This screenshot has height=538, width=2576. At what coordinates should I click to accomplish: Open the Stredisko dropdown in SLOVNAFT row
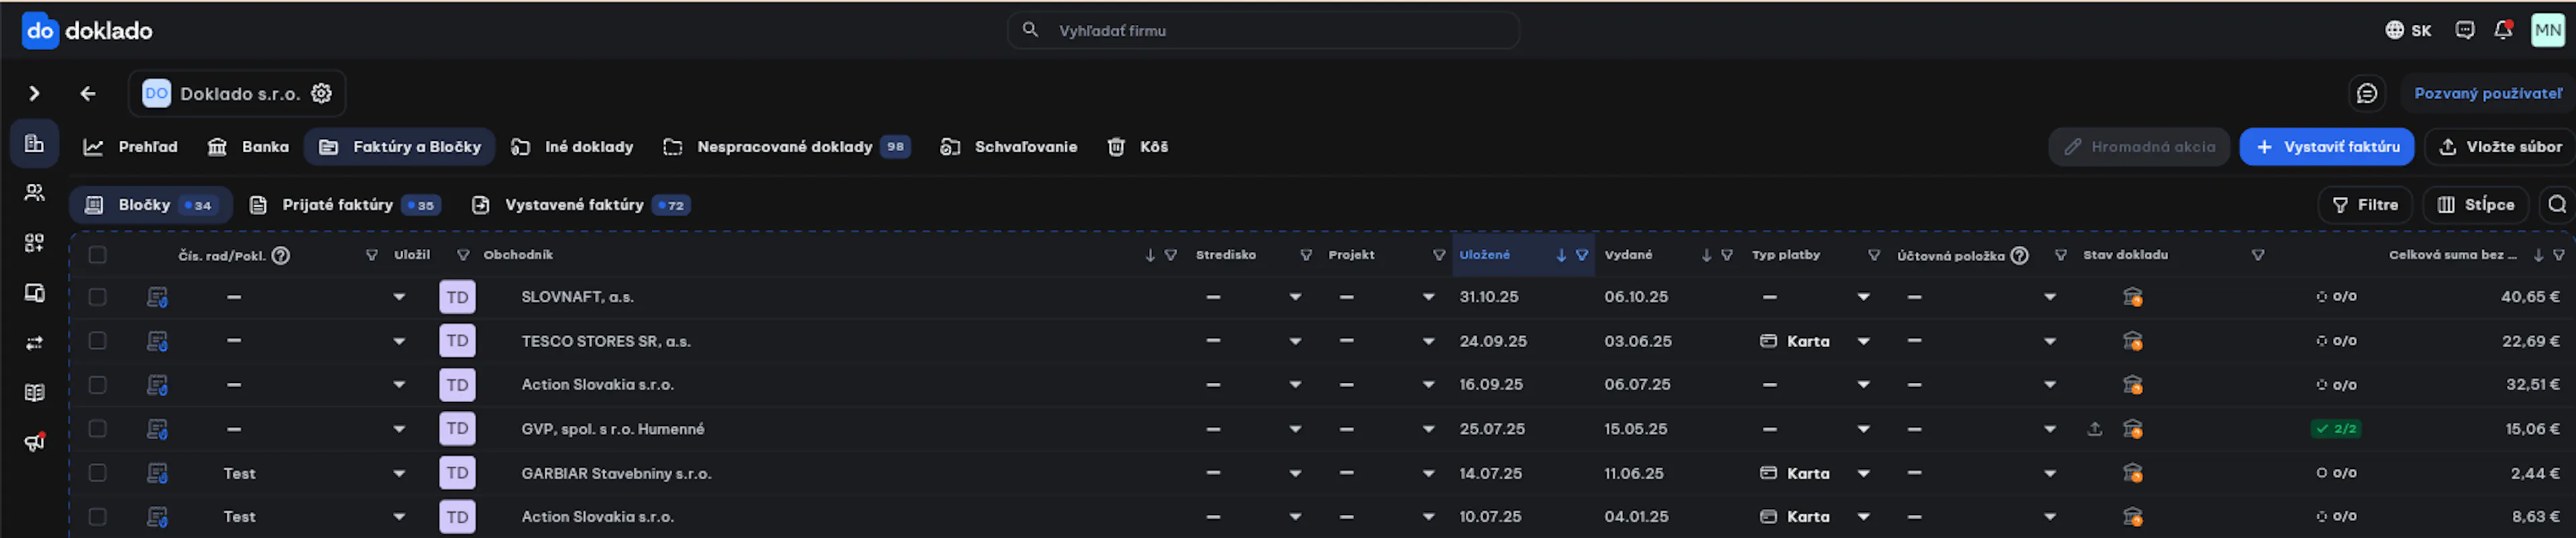point(1295,297)
